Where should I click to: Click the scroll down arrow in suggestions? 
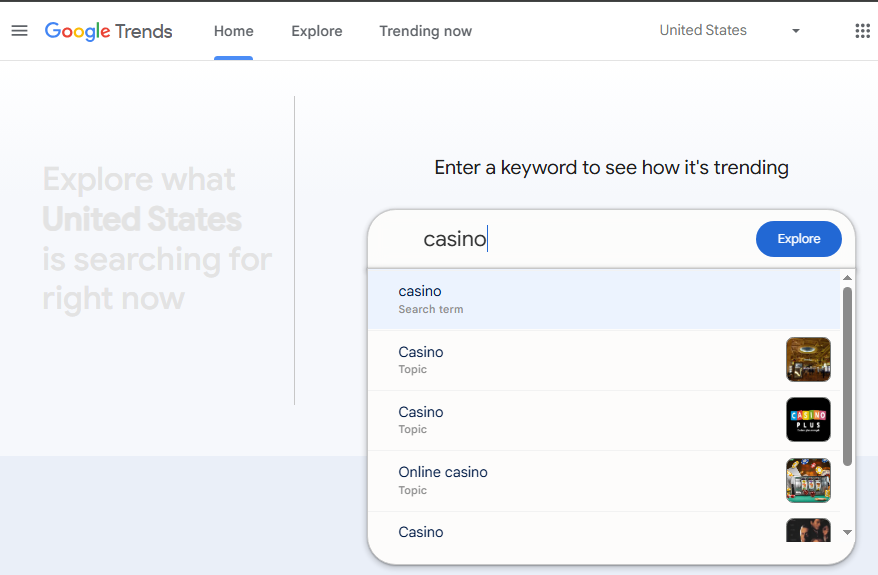pyautogui.click(x=847, y=532)
